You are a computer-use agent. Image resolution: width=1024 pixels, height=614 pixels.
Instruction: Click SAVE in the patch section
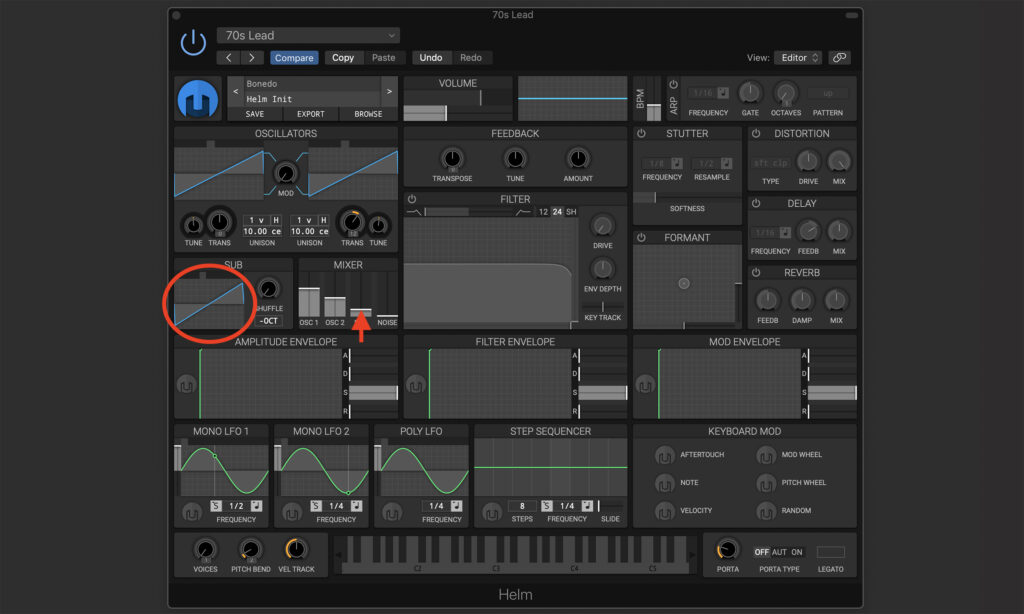pos(255,114)
